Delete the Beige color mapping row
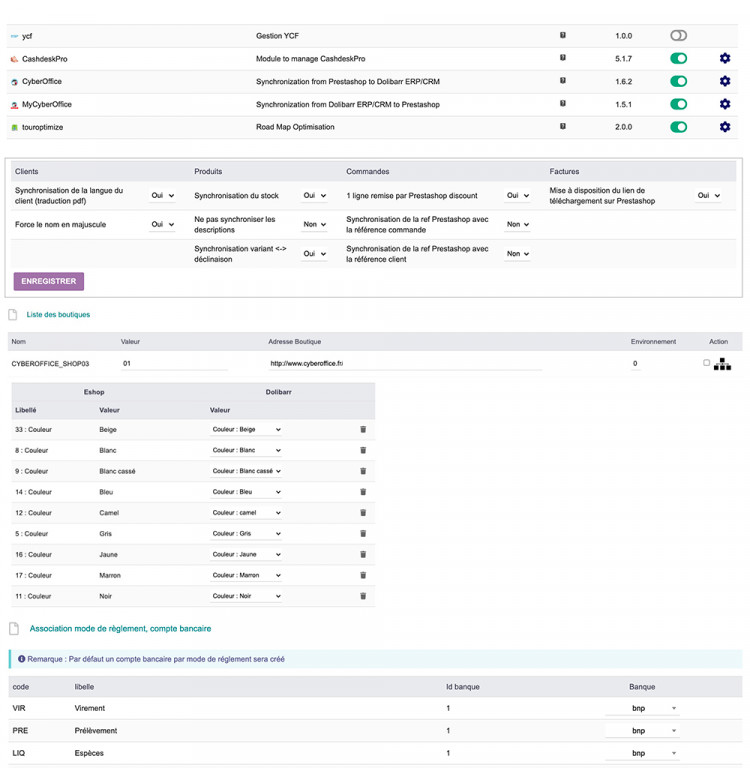 pyautogui.click(x=363, y=430)
